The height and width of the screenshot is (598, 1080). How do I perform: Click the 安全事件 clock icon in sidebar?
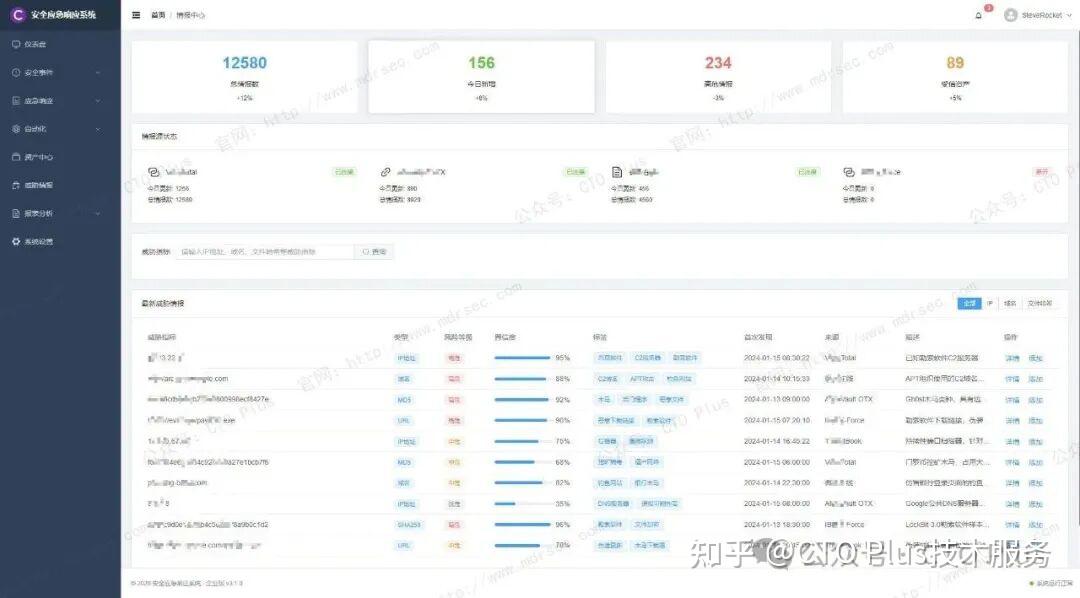pos(16,72)
